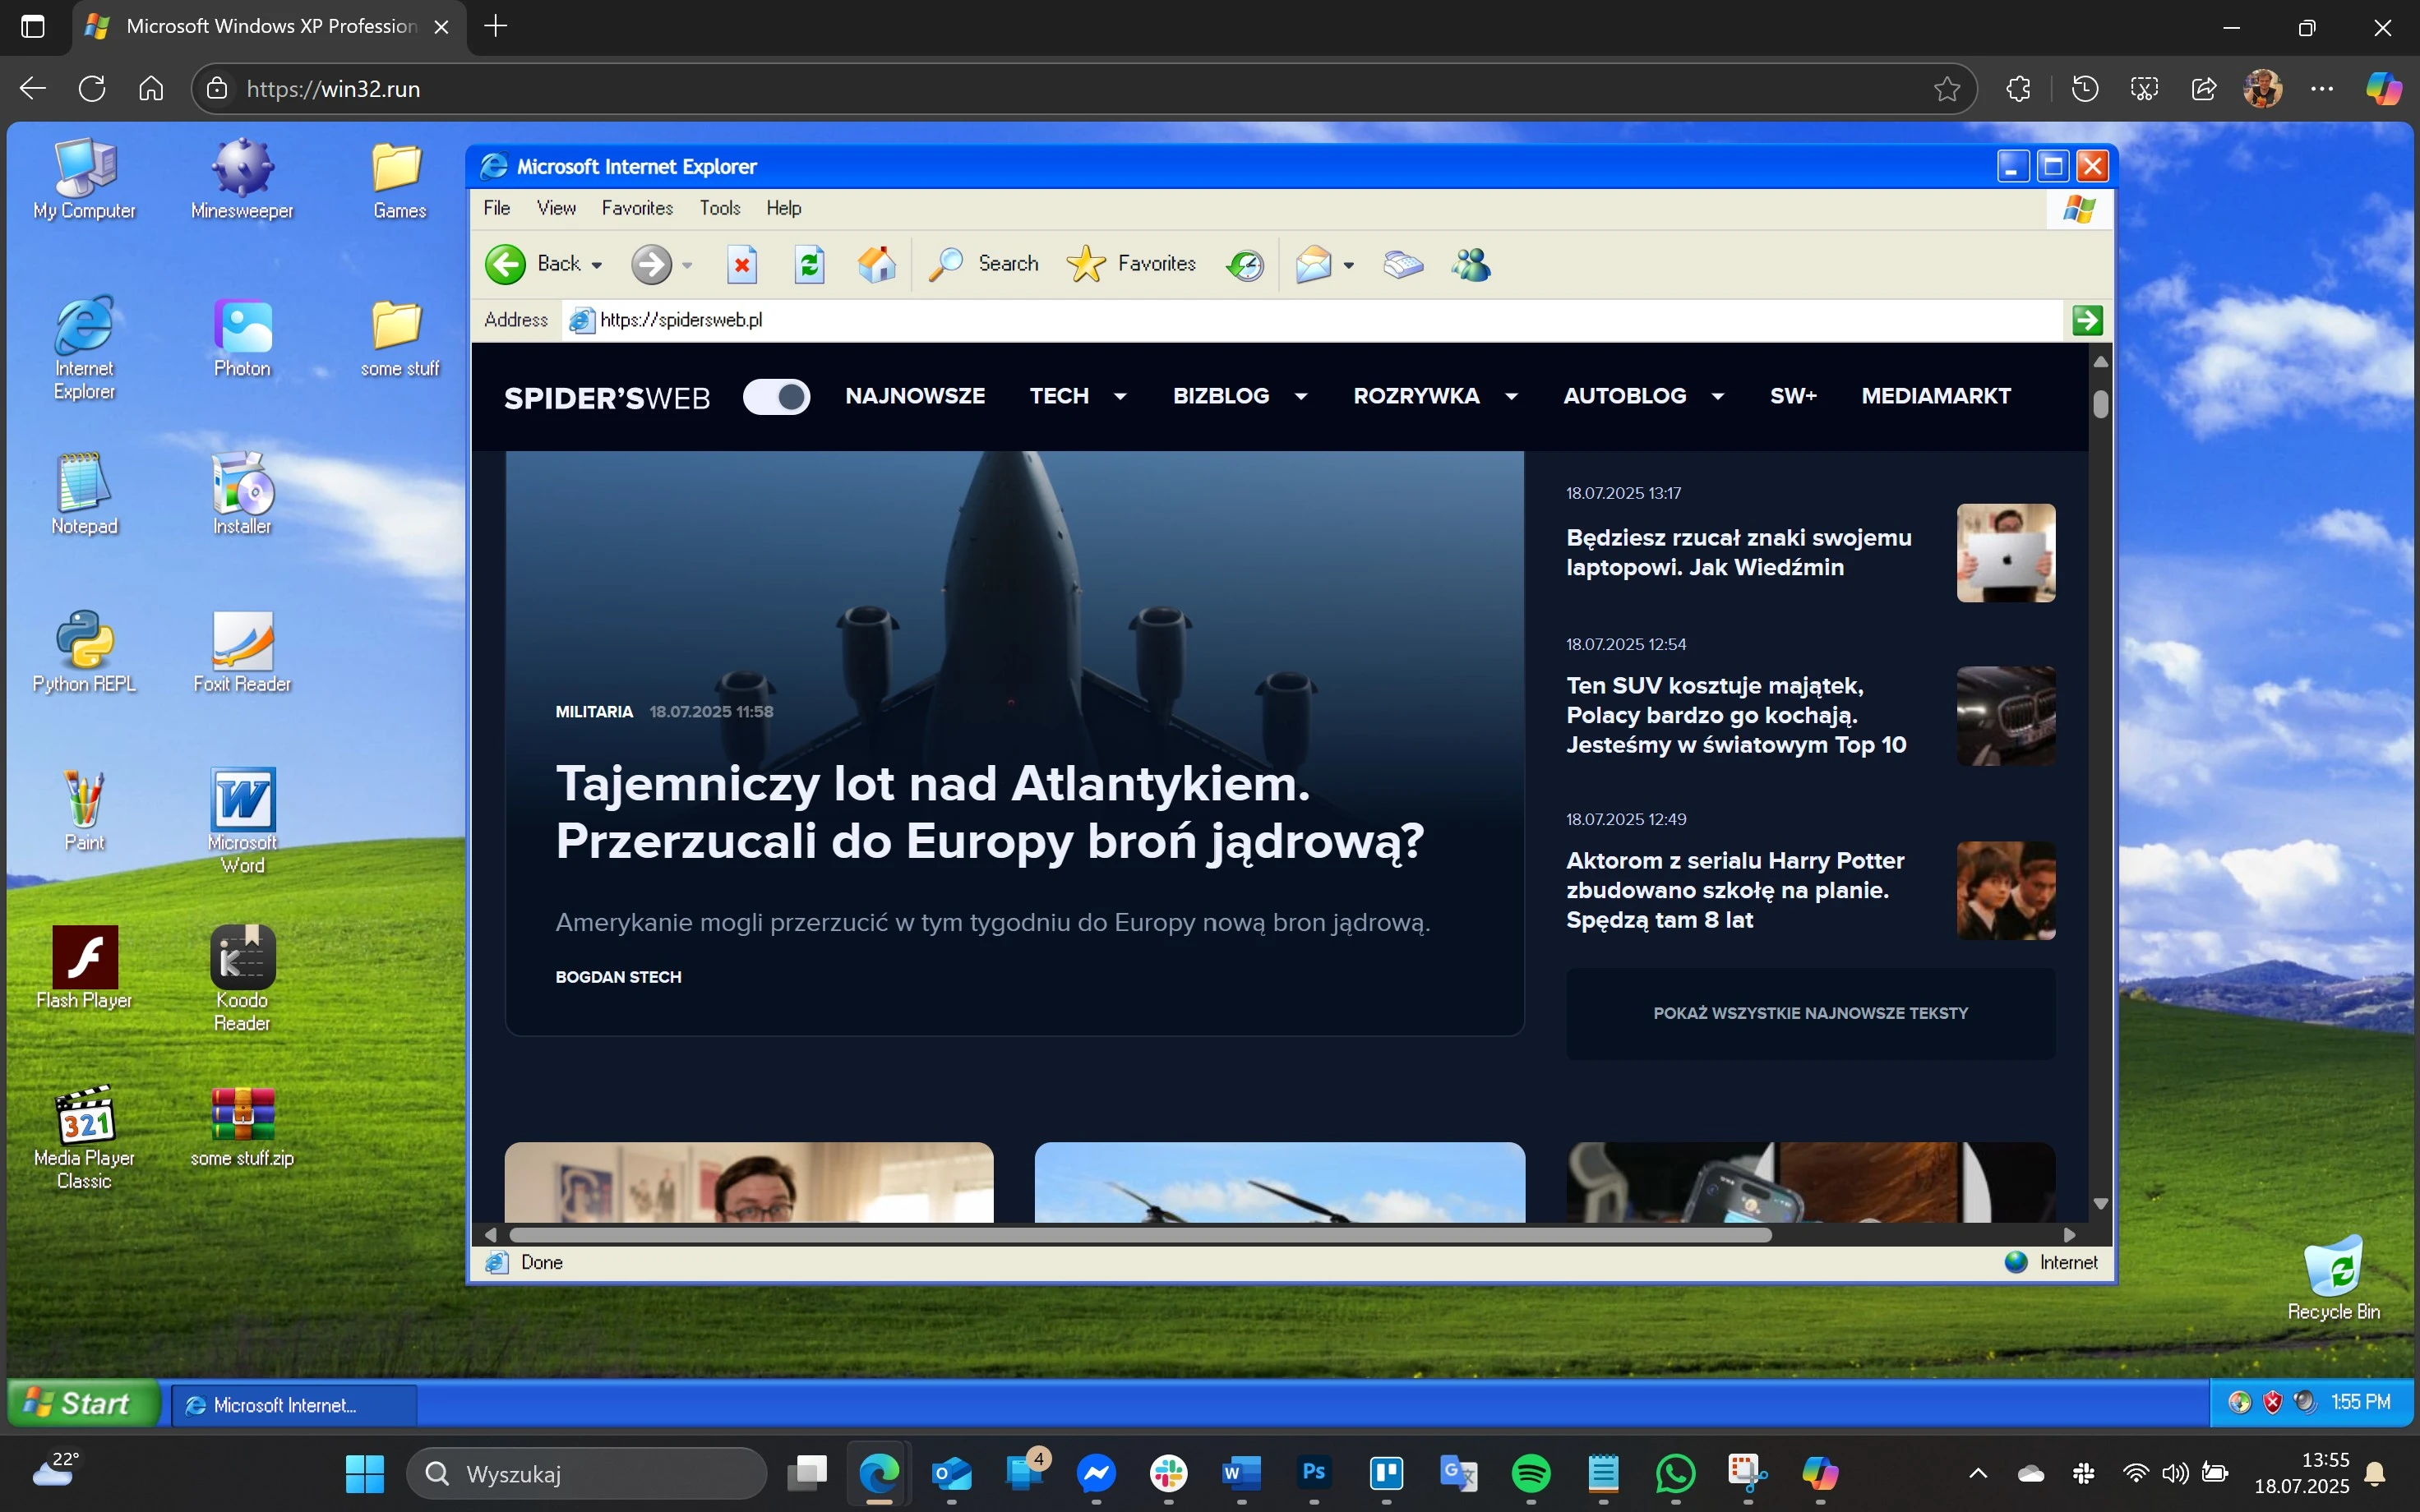Viewport: 2420px width, 1512px height.
Task: Go to IE Home page icon
Action: tap(876, 265)
